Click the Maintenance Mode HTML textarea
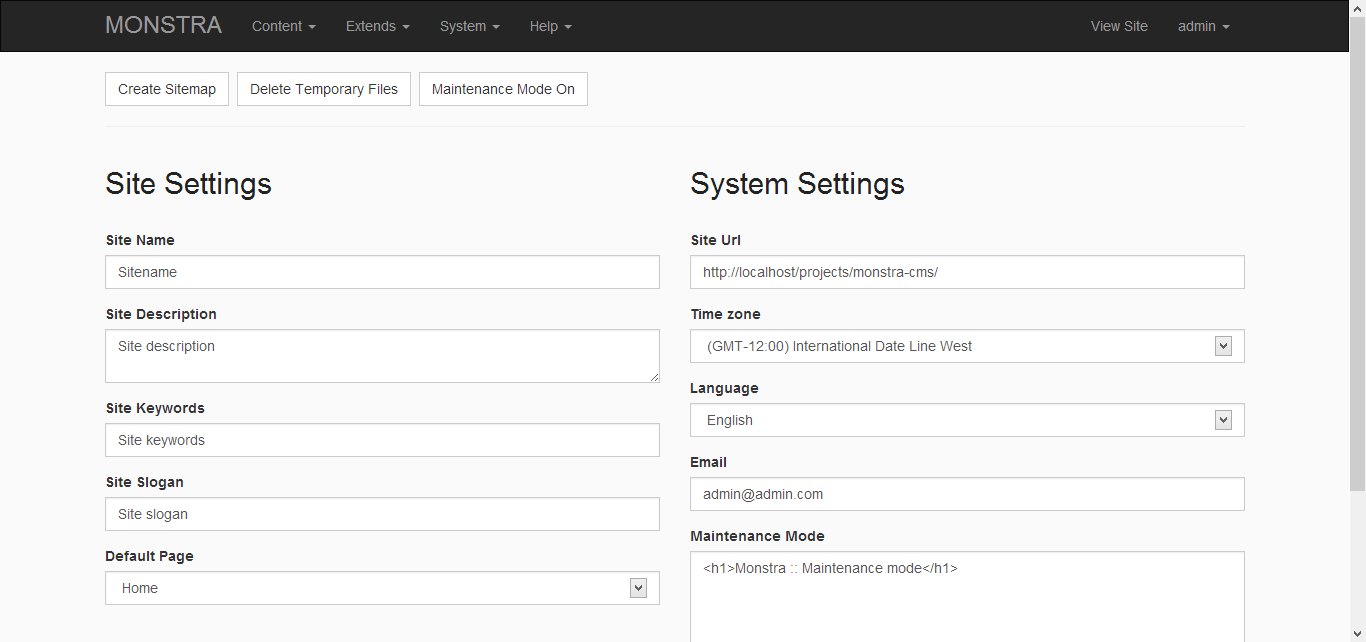Image resolution: width=1366 pixels, height=642 pixels. point(967,600)
